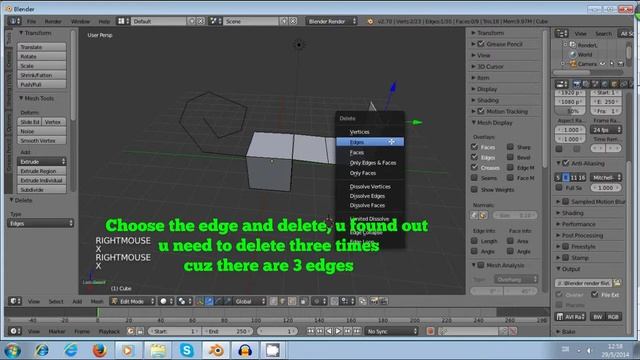Click the Translate button
The image size is (640, 360).
(41, 47)
